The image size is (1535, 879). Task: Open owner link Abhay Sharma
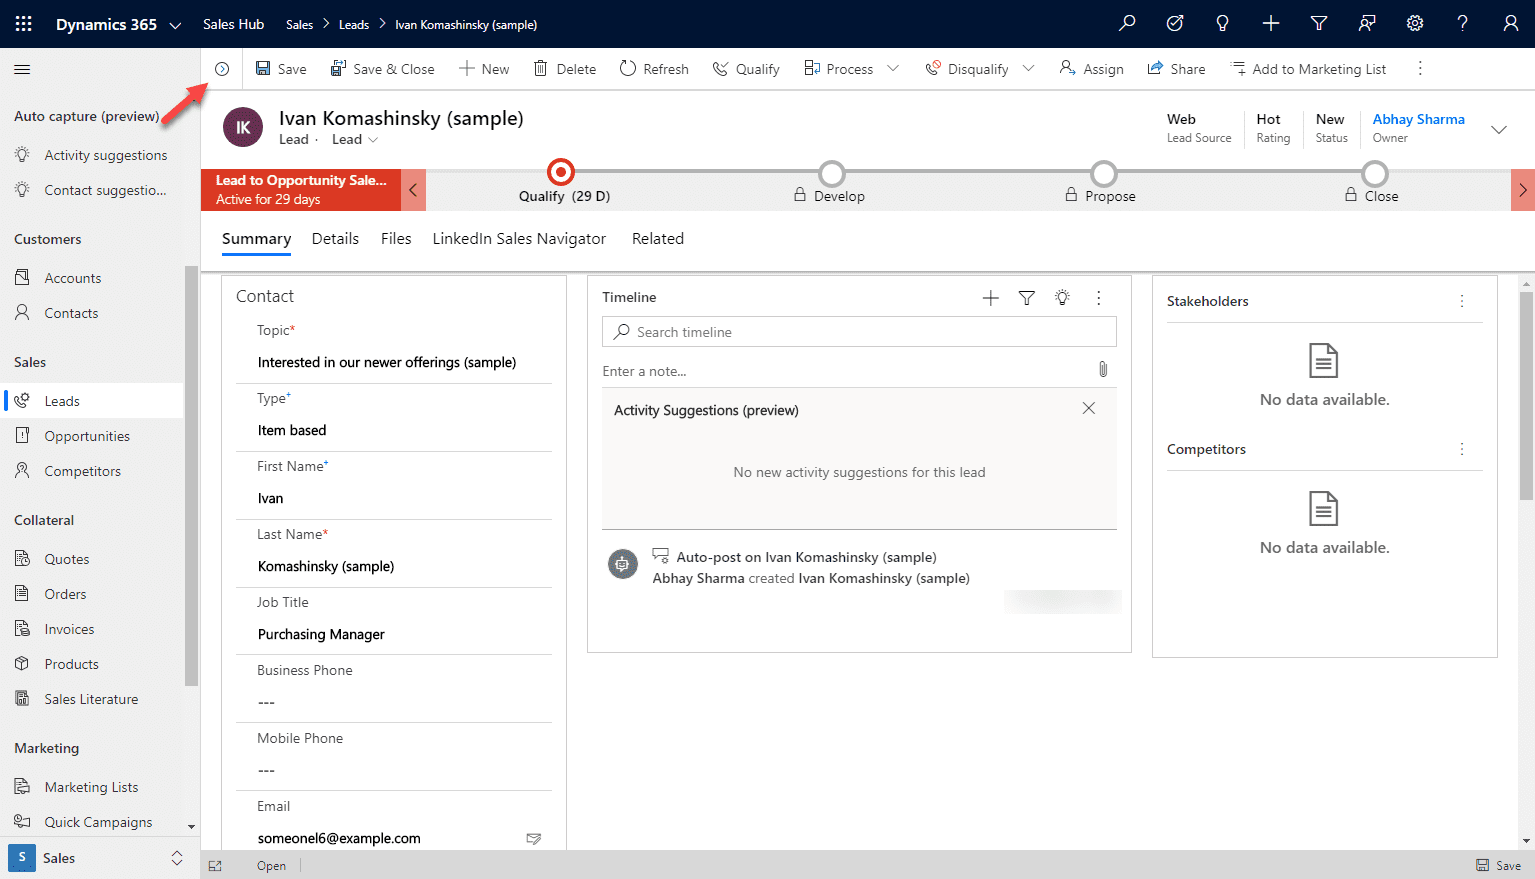(1418, 118)
